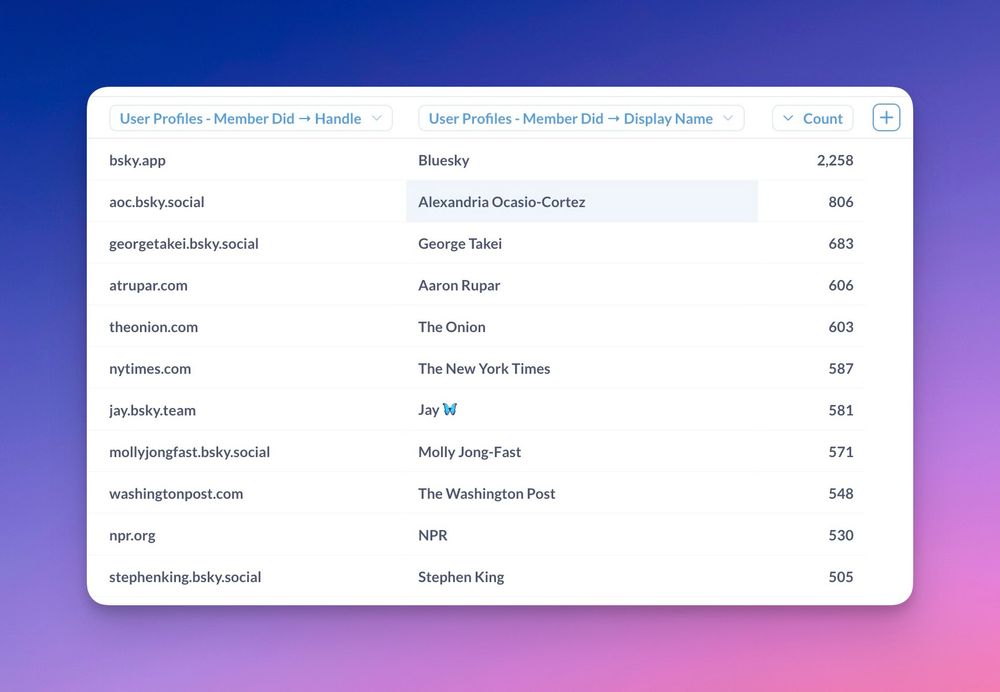This screenshot has height=692, width=1000.
Task: Click the Molly Jong-Fast display name
Action: (469, 452)
